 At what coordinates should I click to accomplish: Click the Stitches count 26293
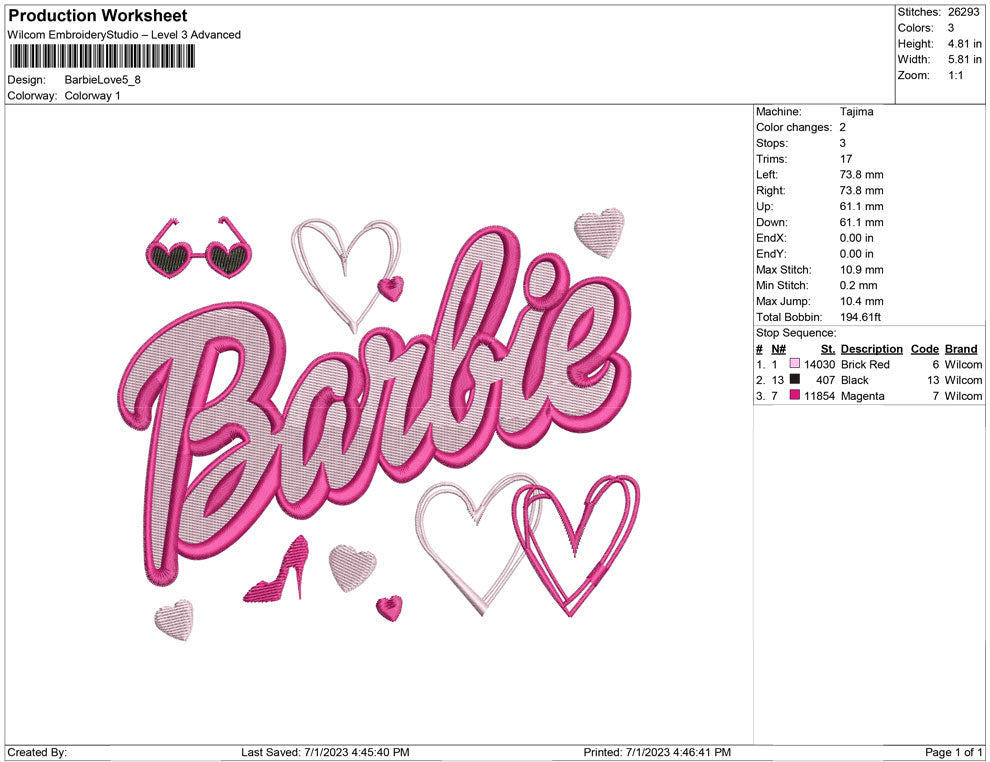pos(963,12)
